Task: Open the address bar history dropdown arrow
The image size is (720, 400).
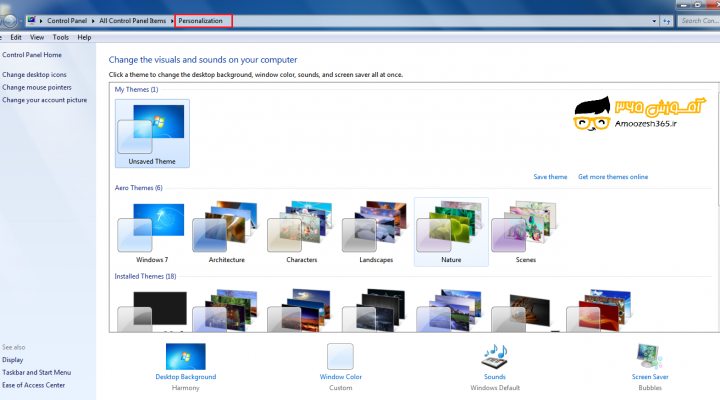Action: 654,21
